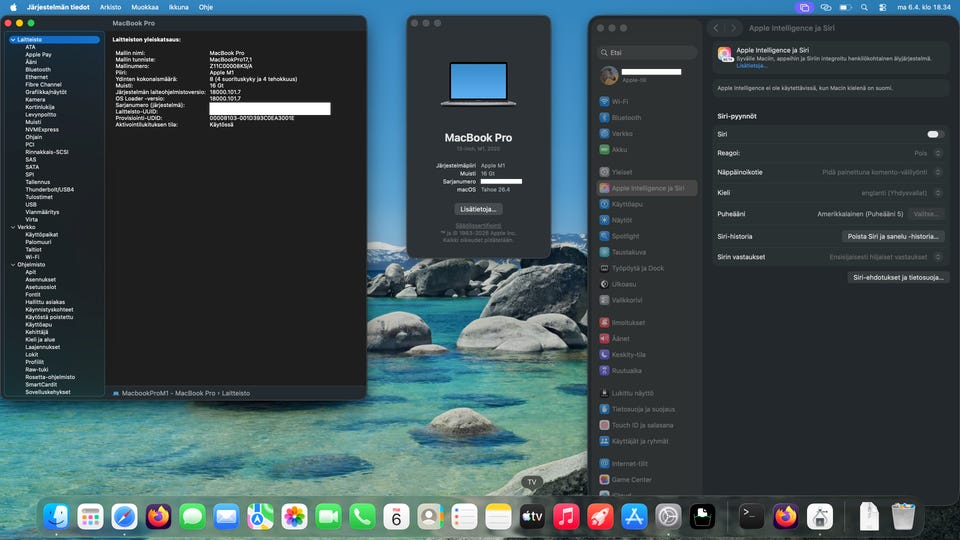Open Lisätietoja link under Apple Intelligence
The height and width of the screenshot is (540, 960).
751,66
